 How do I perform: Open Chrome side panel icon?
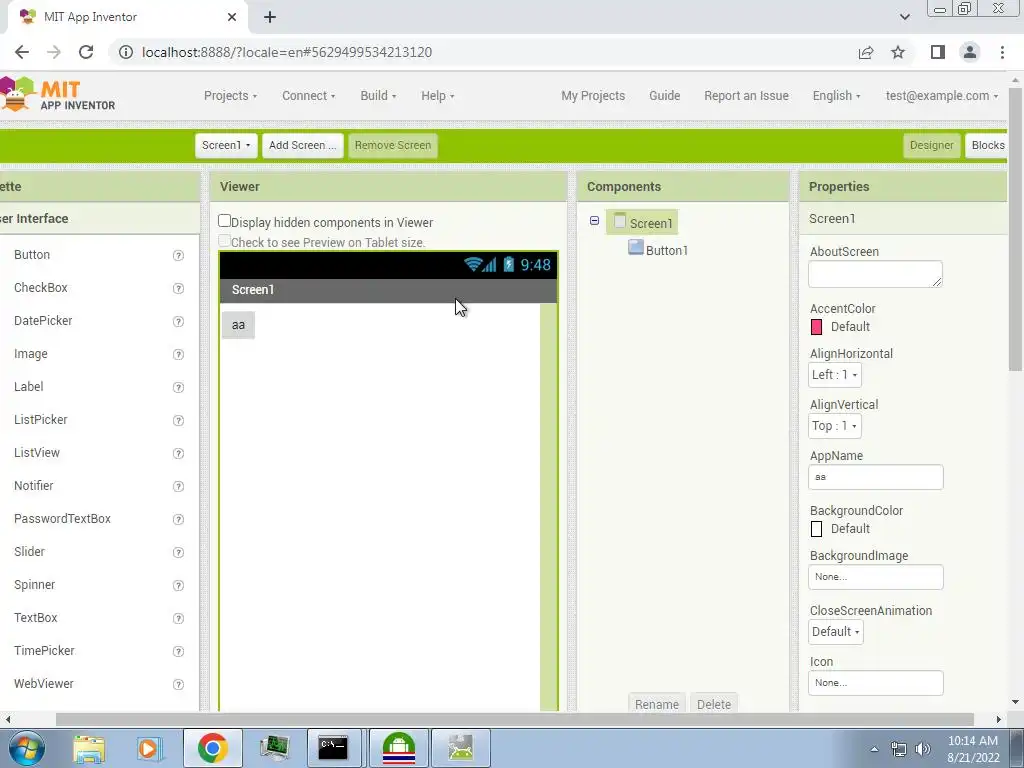click(x=938, y=52)
